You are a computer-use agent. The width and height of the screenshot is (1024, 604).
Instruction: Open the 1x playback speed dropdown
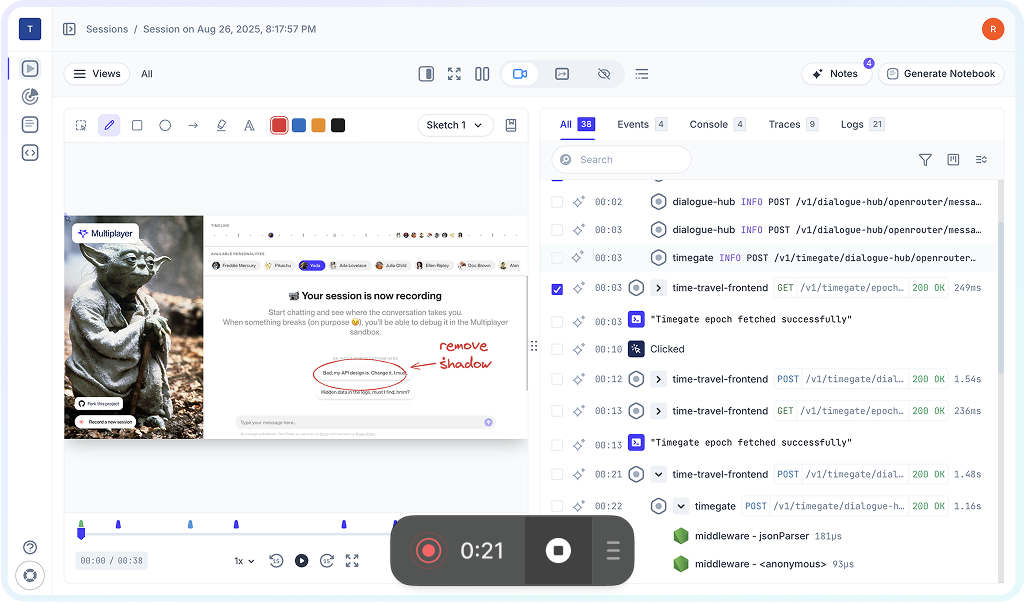coord(244,561)
